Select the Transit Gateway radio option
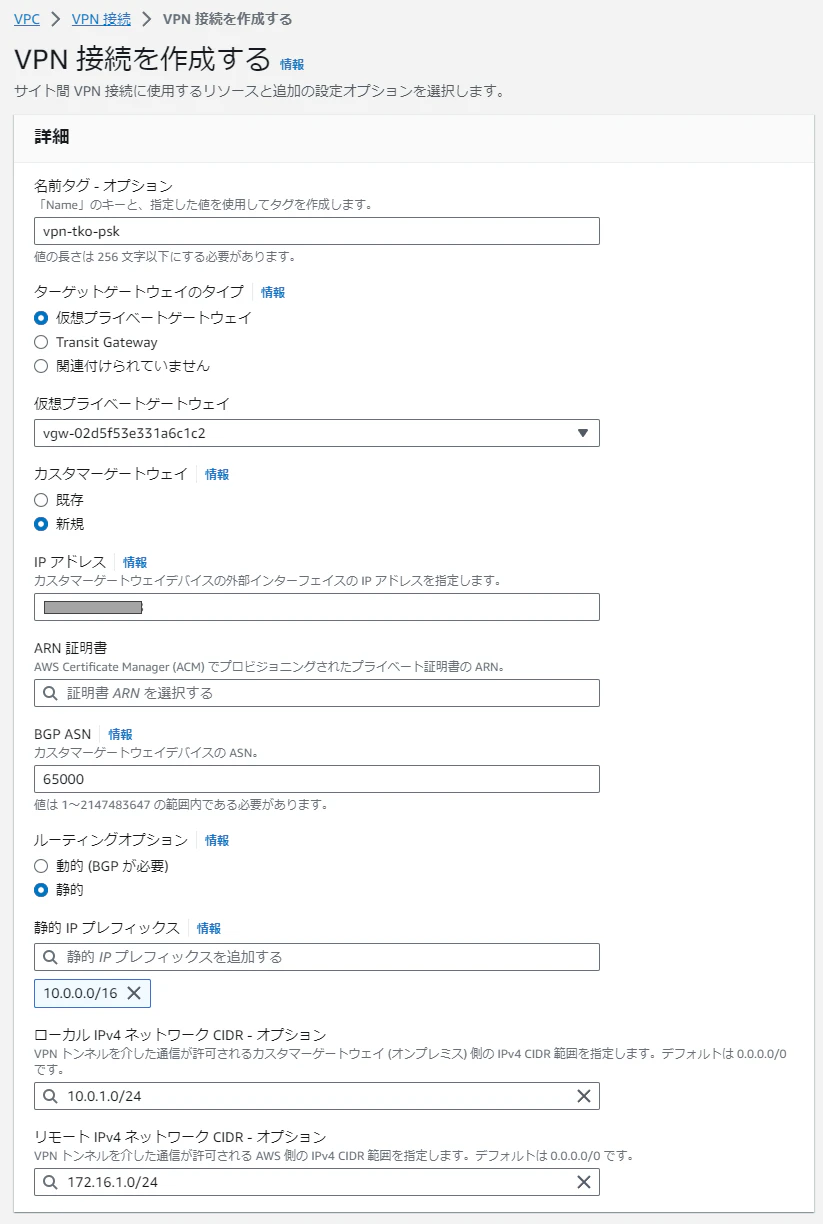The width and height of the screenshot is (823, 1224). (x=41, y=342)
